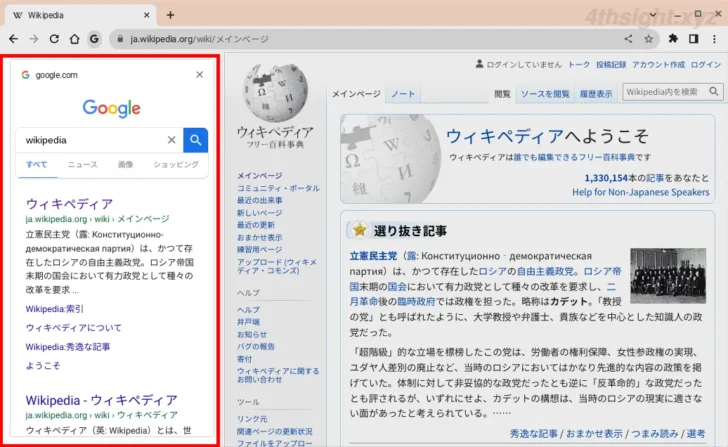Click the featured article group photo thumbnail
This screenshot has height=447, width=728.
pyautogui.click(x=668, y=276)
